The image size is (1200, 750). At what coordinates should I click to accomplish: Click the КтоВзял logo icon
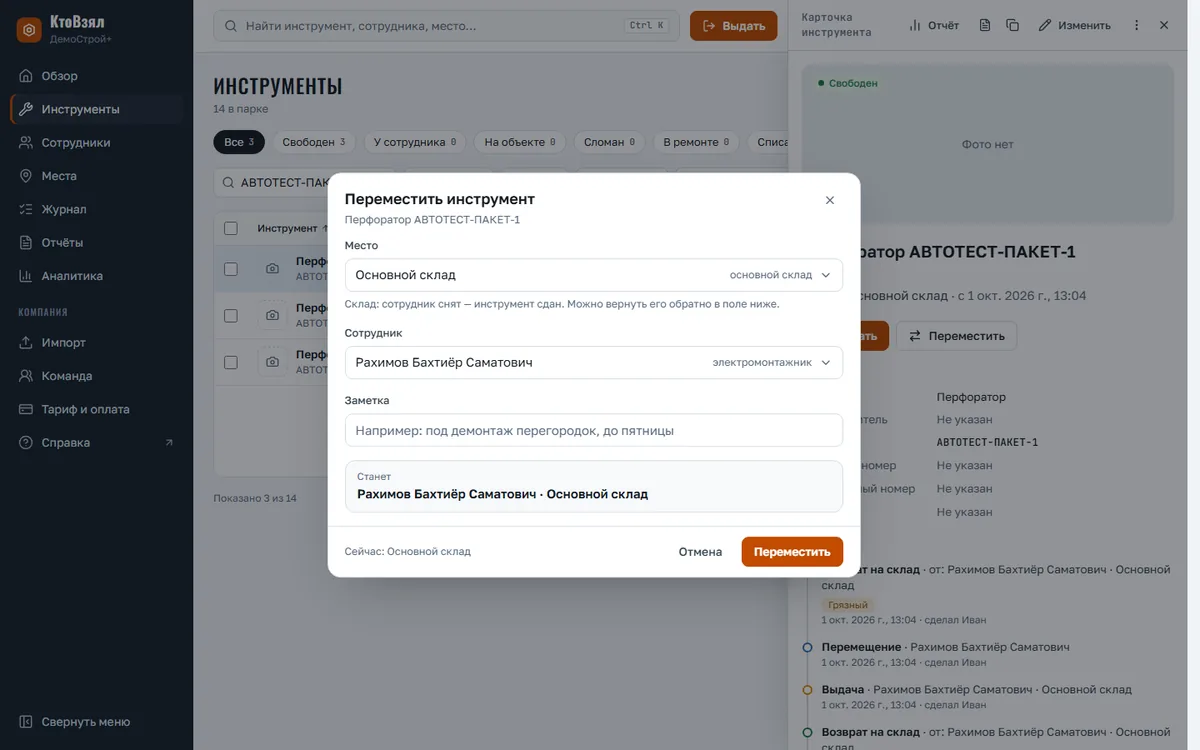coord(29,30)
